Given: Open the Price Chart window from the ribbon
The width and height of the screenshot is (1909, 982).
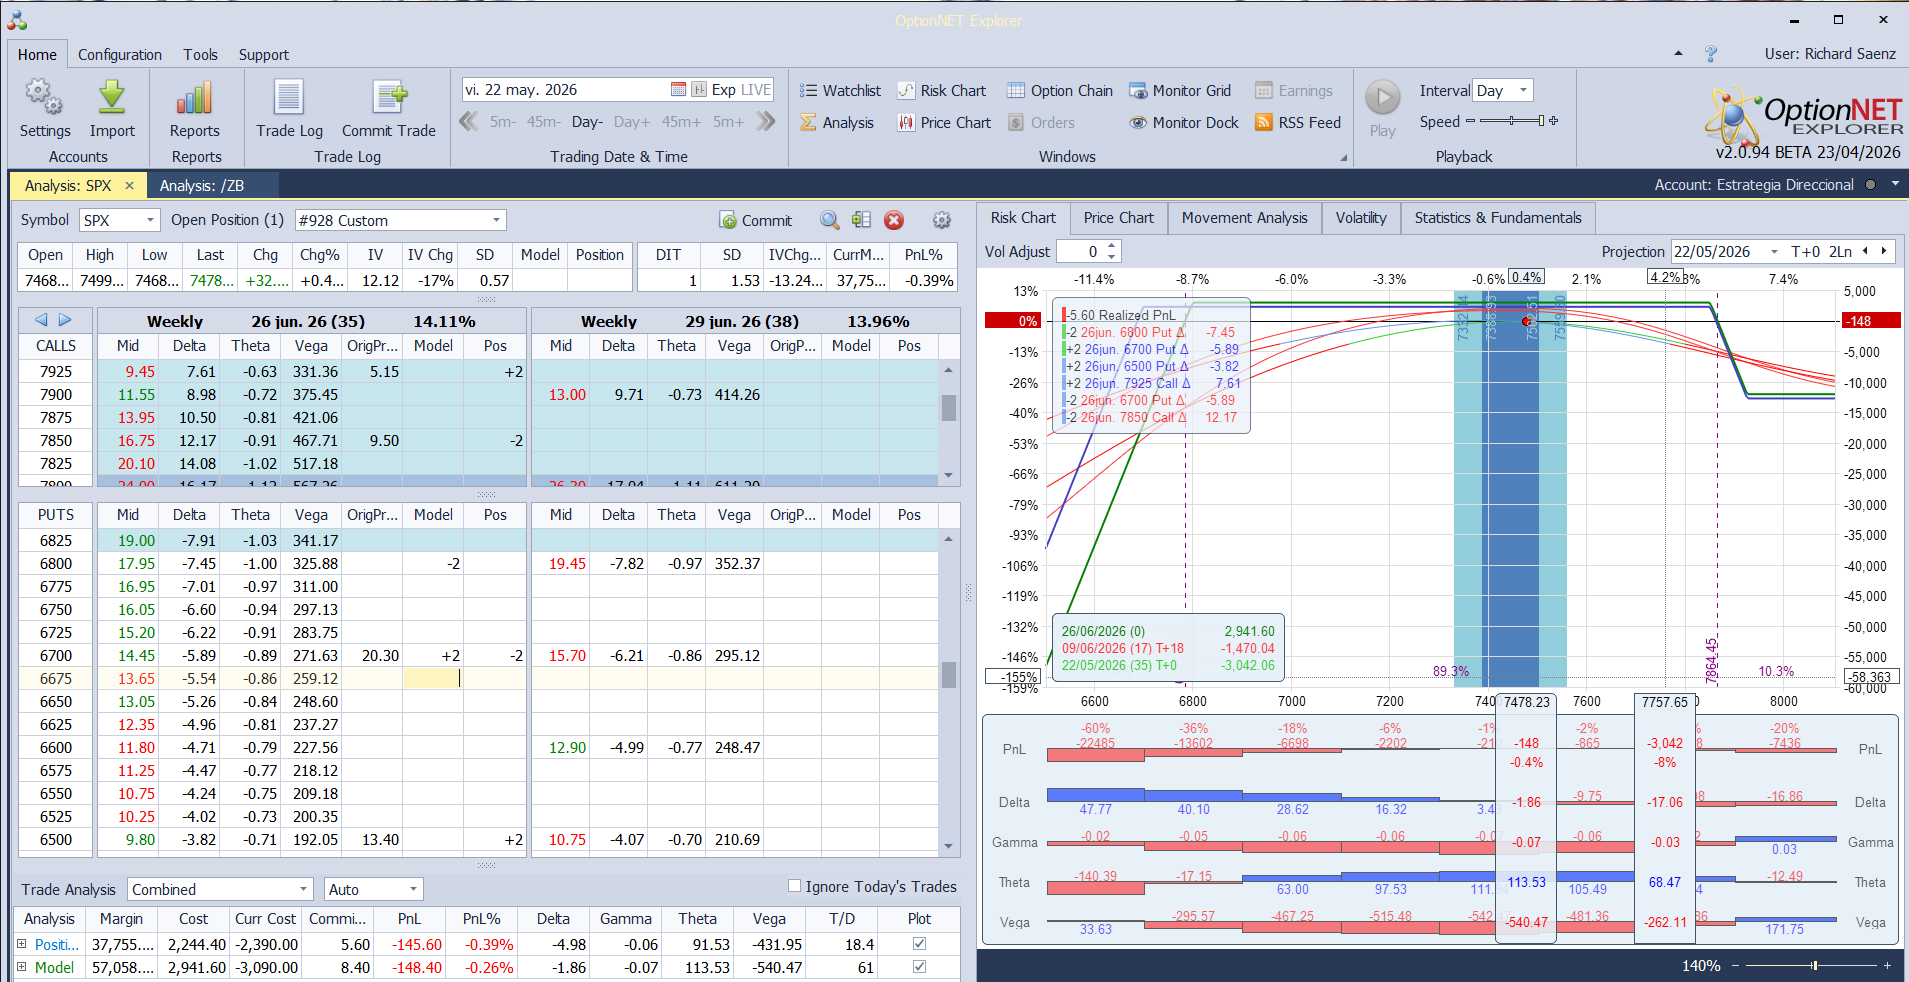Looking at the screenshot, I should coord(944,123).
